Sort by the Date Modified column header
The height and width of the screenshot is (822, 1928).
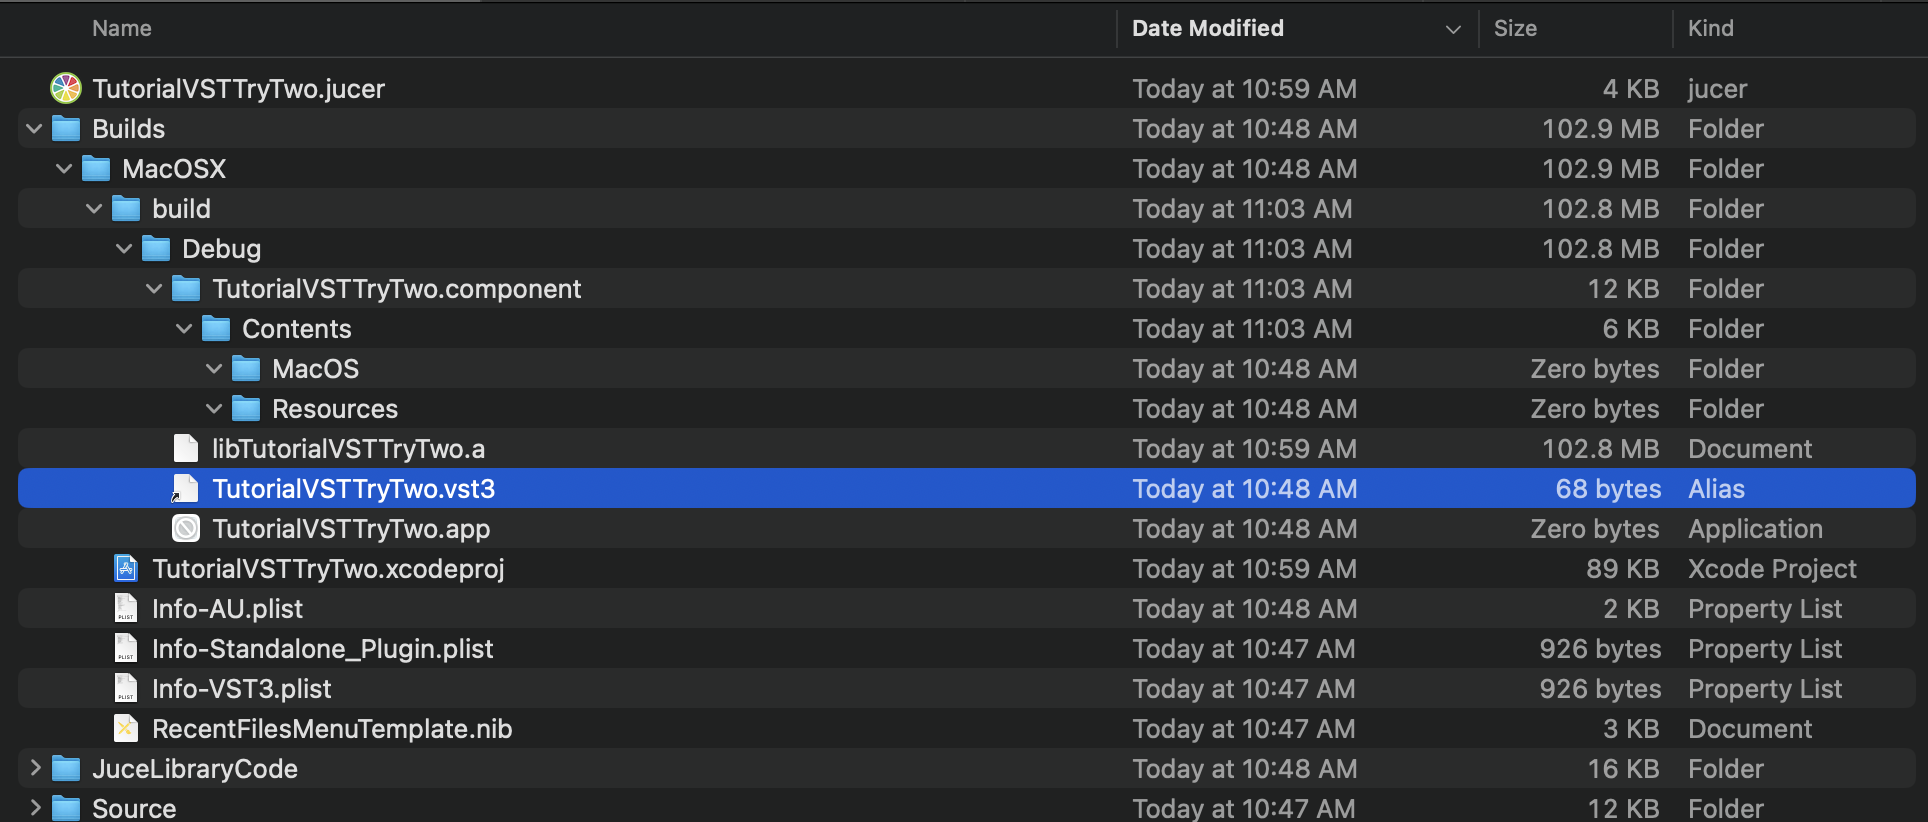tap(1207, 28)
